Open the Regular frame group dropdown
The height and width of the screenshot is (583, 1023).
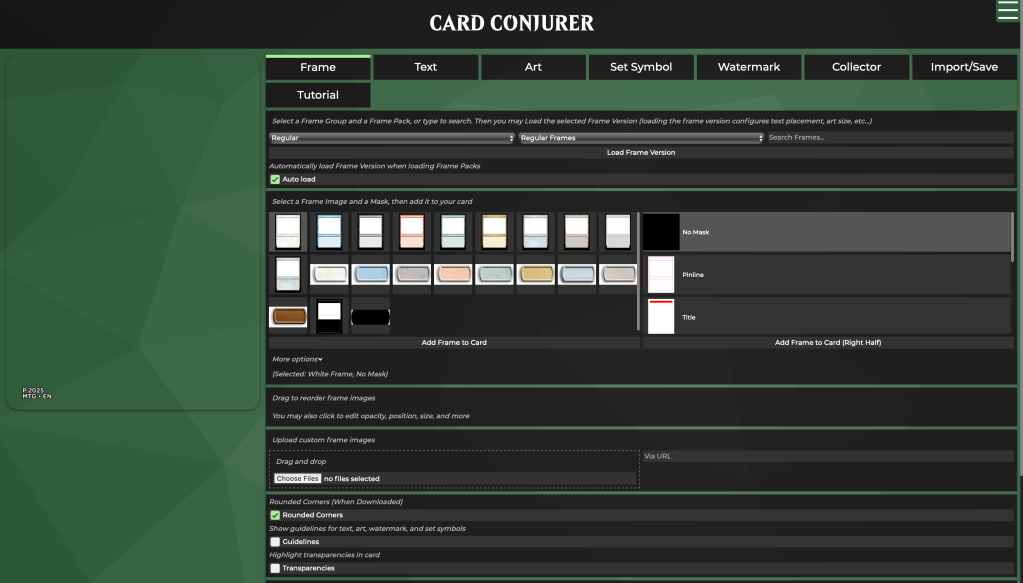[x=391, y=137]
